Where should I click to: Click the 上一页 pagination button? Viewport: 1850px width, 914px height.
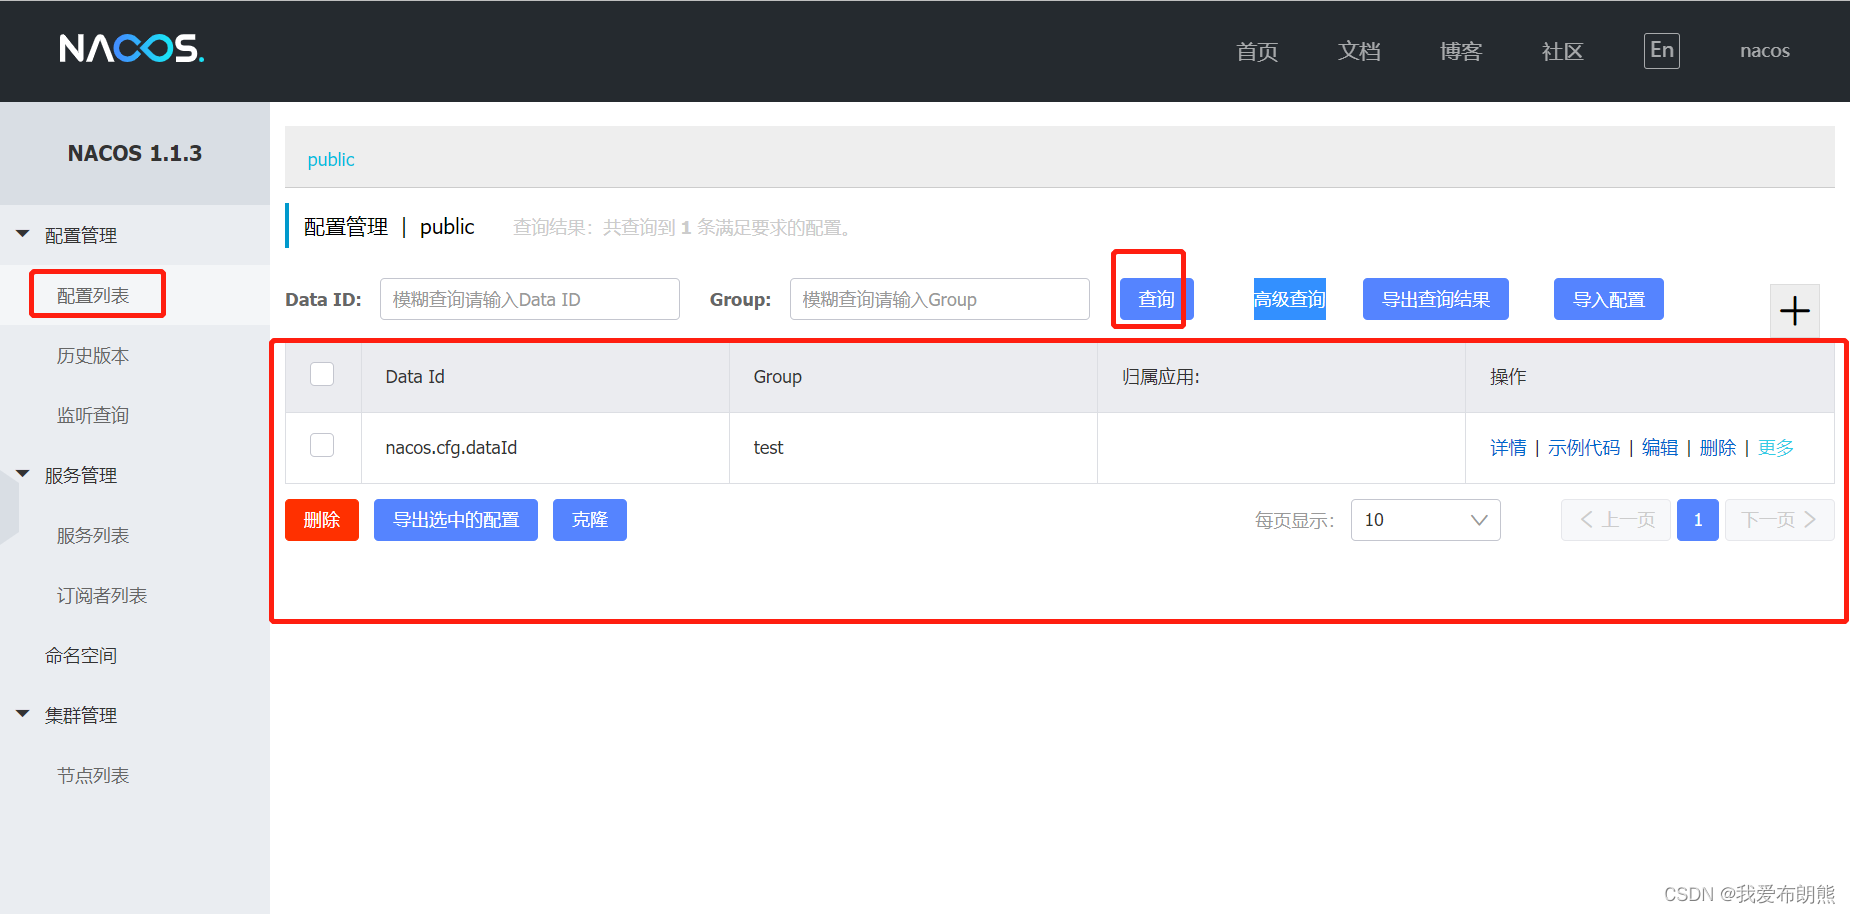[x=1616, y=520]
